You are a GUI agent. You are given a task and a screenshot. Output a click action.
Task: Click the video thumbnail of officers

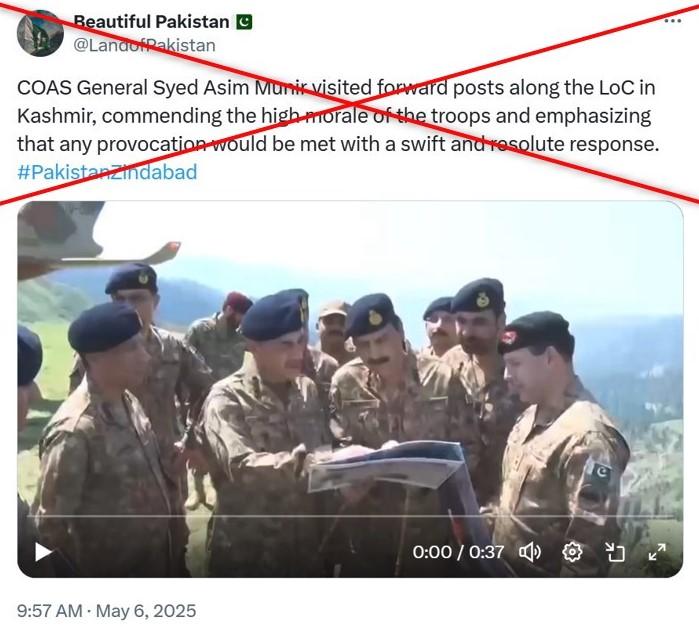coord(350,389)
